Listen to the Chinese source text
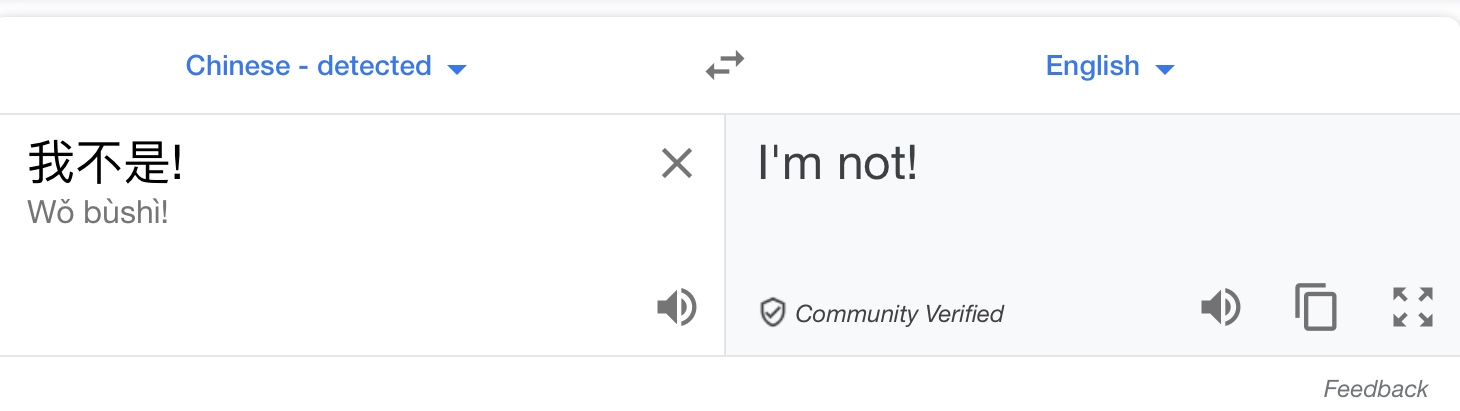Viewport: 1460px width, 411px height. (x=677, y=307)
